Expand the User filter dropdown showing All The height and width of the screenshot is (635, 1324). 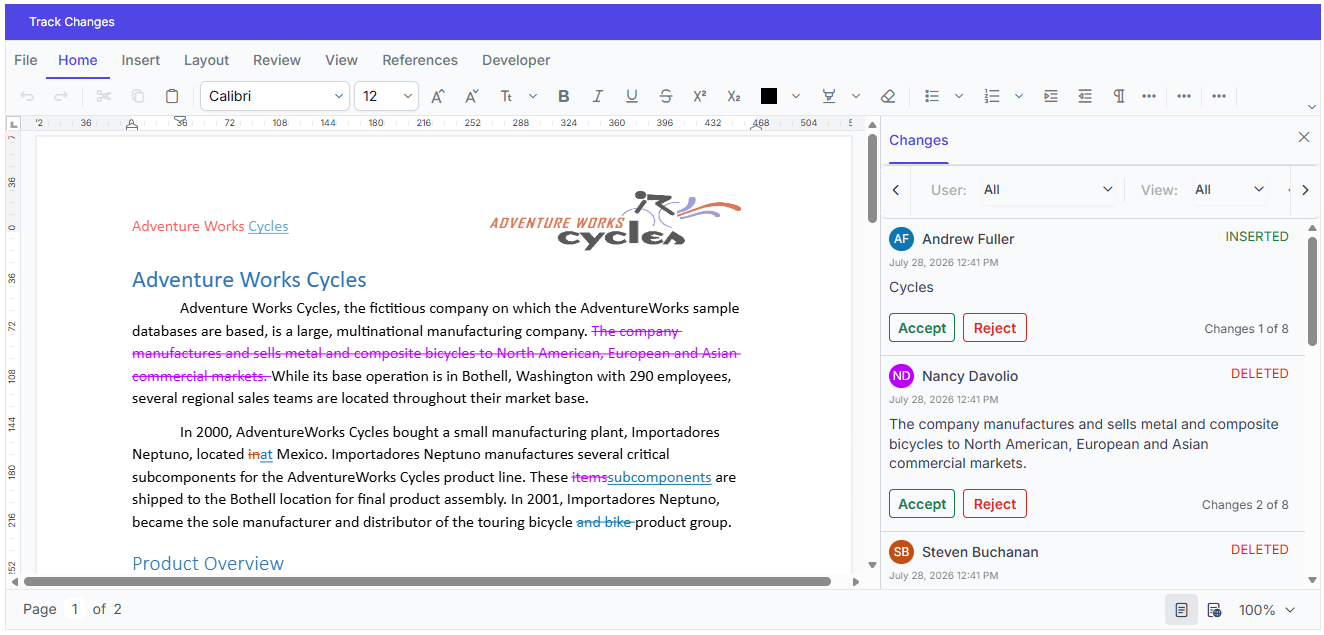coord(1048,190)
